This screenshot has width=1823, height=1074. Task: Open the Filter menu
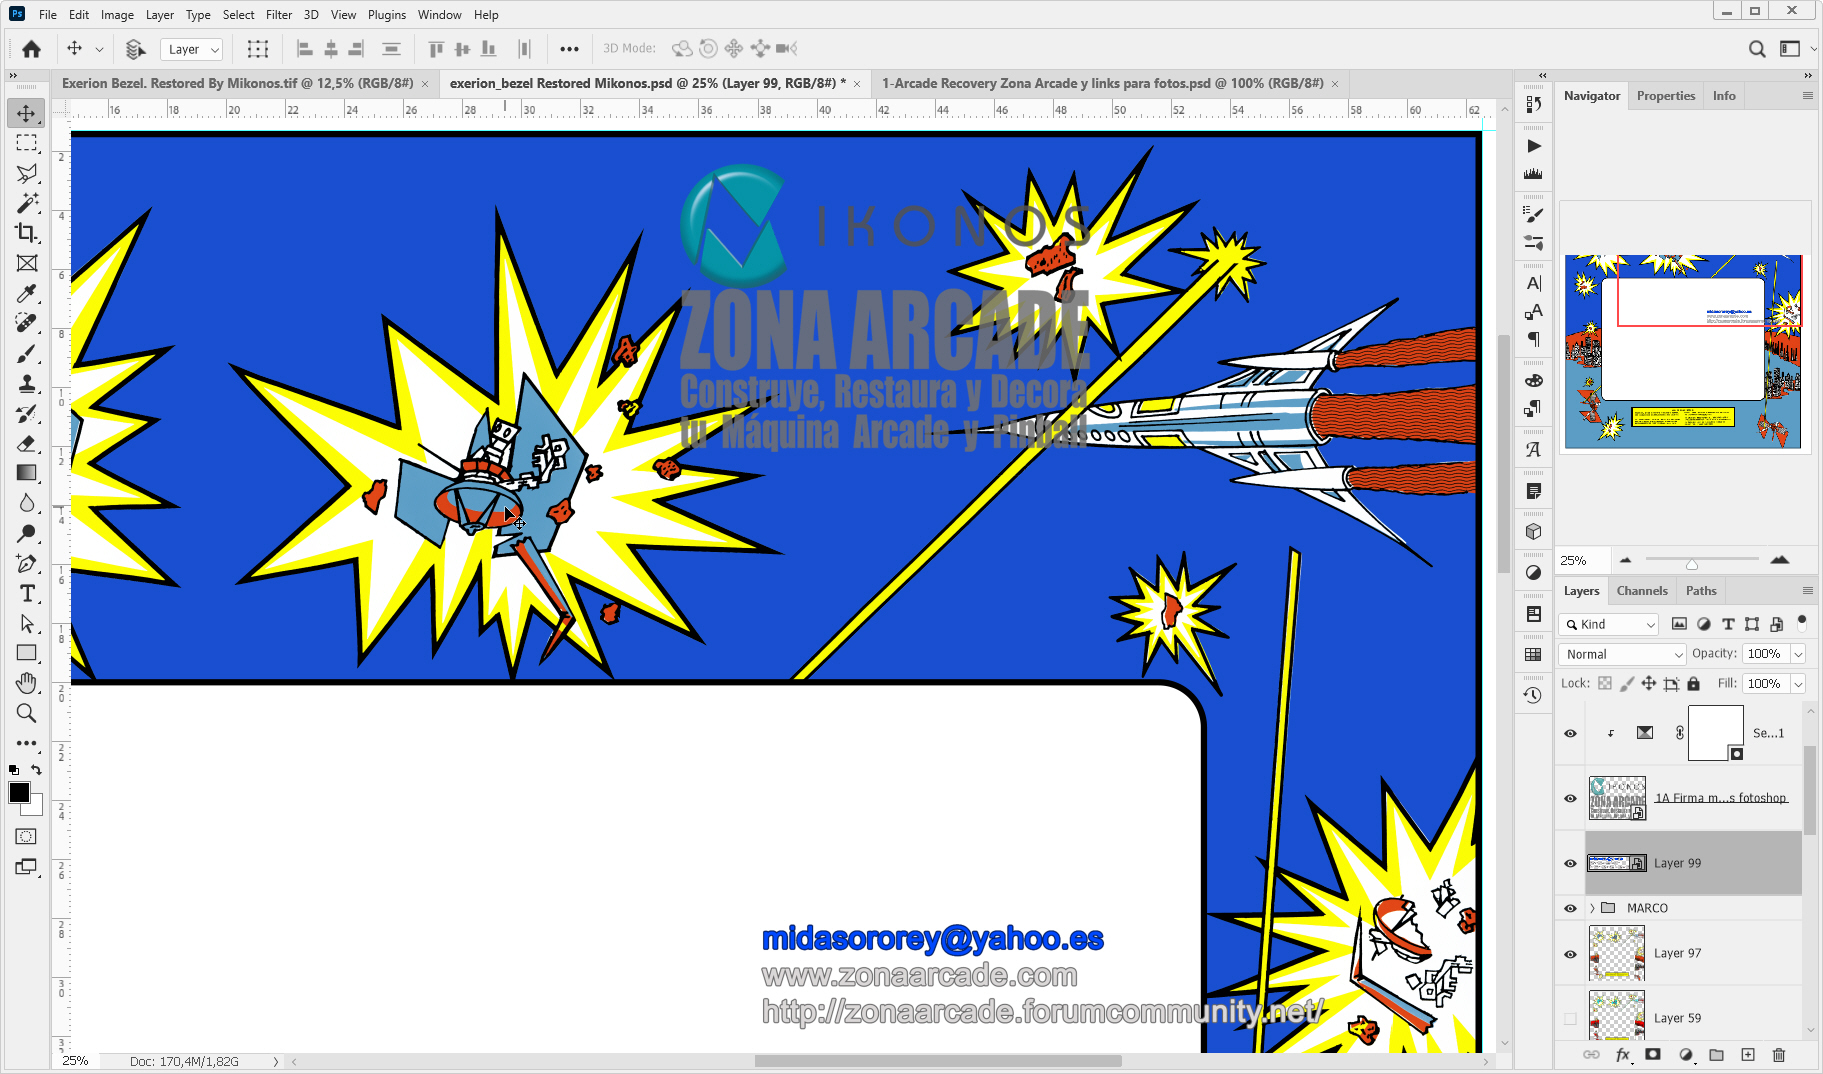(x=278, y=15)
